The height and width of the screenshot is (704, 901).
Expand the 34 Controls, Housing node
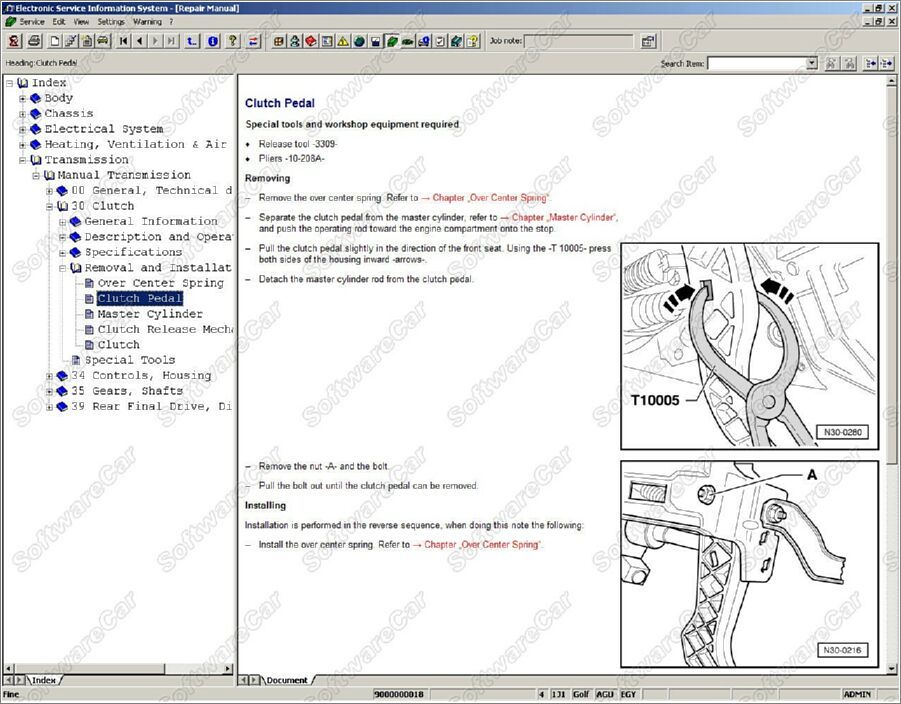click(x=49, y=376)
